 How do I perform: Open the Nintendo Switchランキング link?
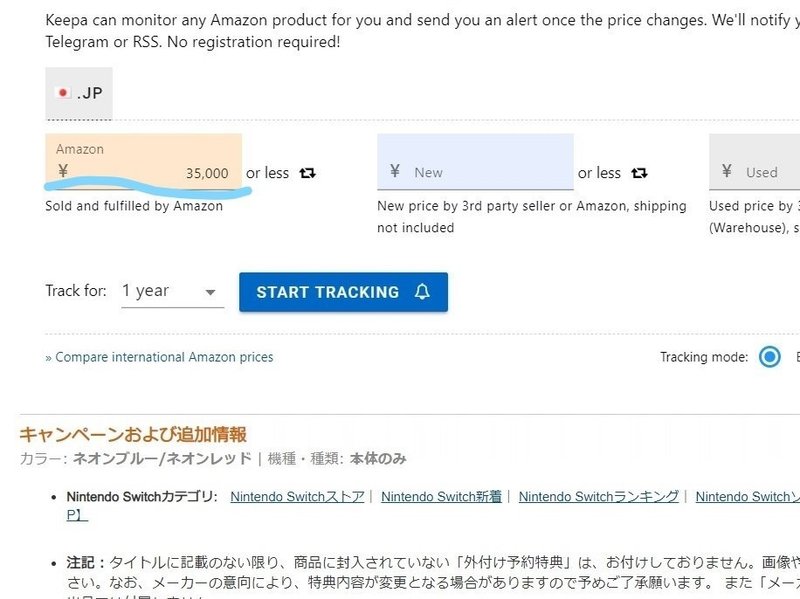(x=598, y=497)
